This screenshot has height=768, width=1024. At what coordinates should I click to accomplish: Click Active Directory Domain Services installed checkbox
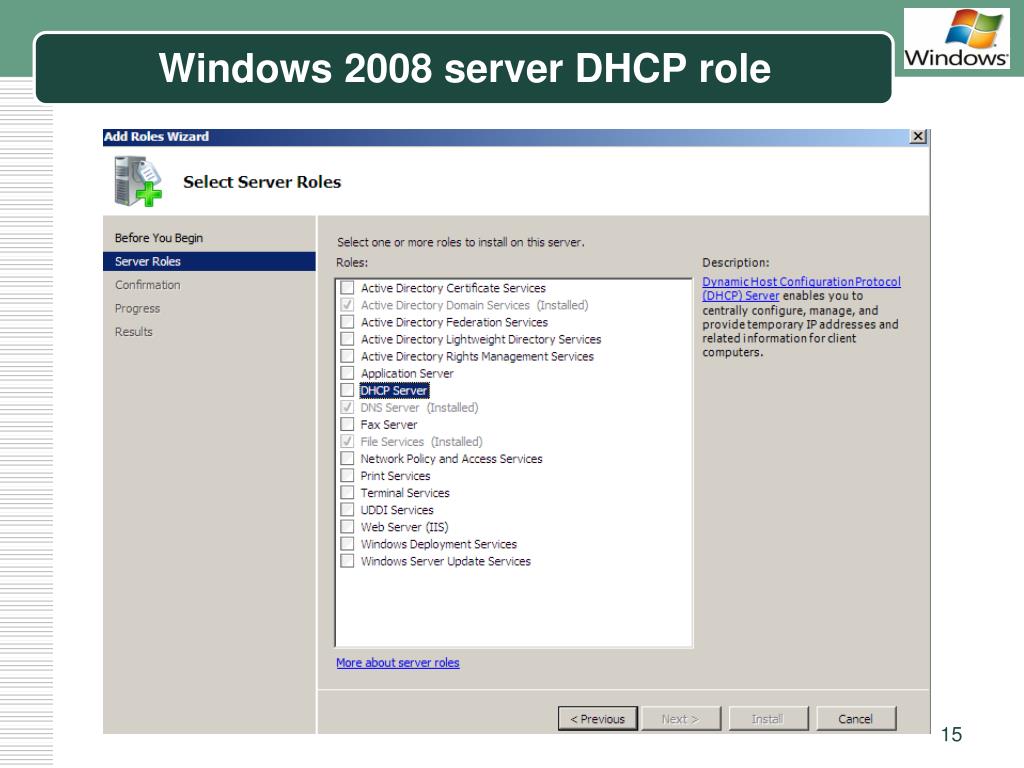click(347, 304)
